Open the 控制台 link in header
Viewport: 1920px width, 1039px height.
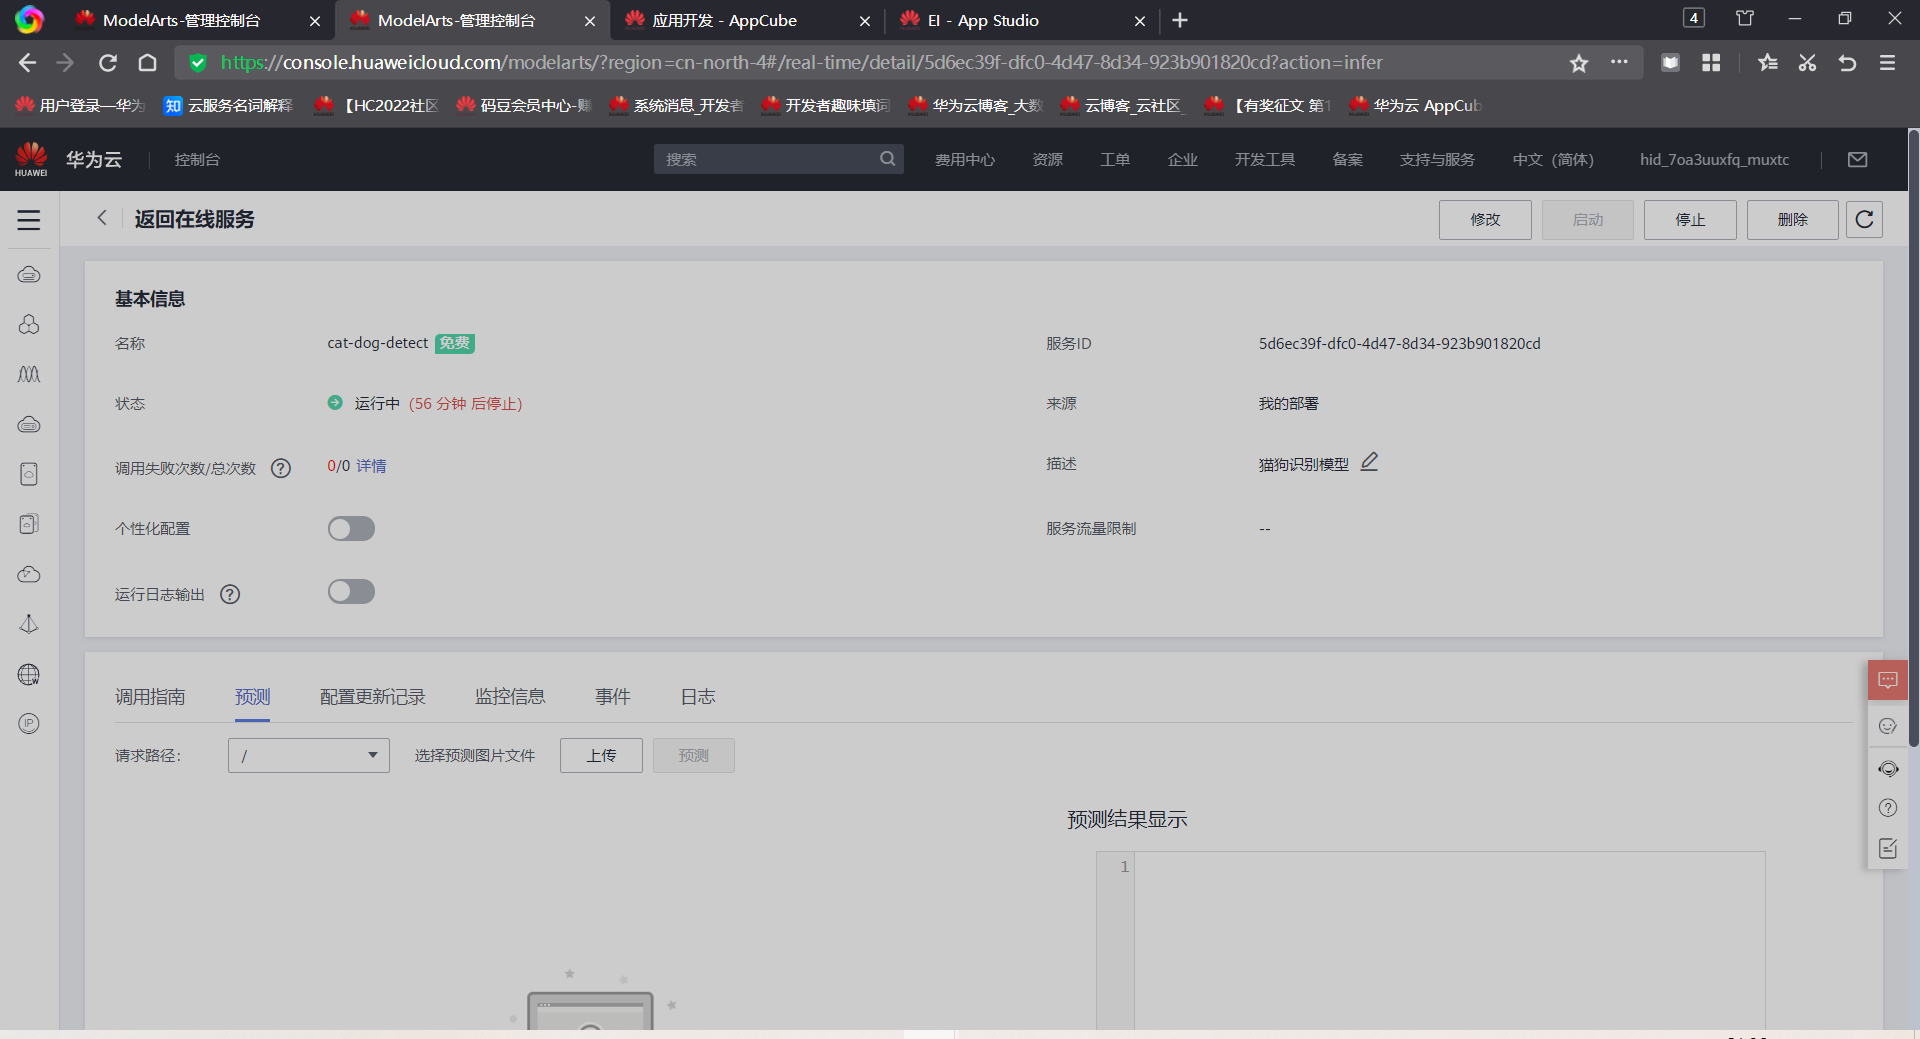[x=197, y=160]
